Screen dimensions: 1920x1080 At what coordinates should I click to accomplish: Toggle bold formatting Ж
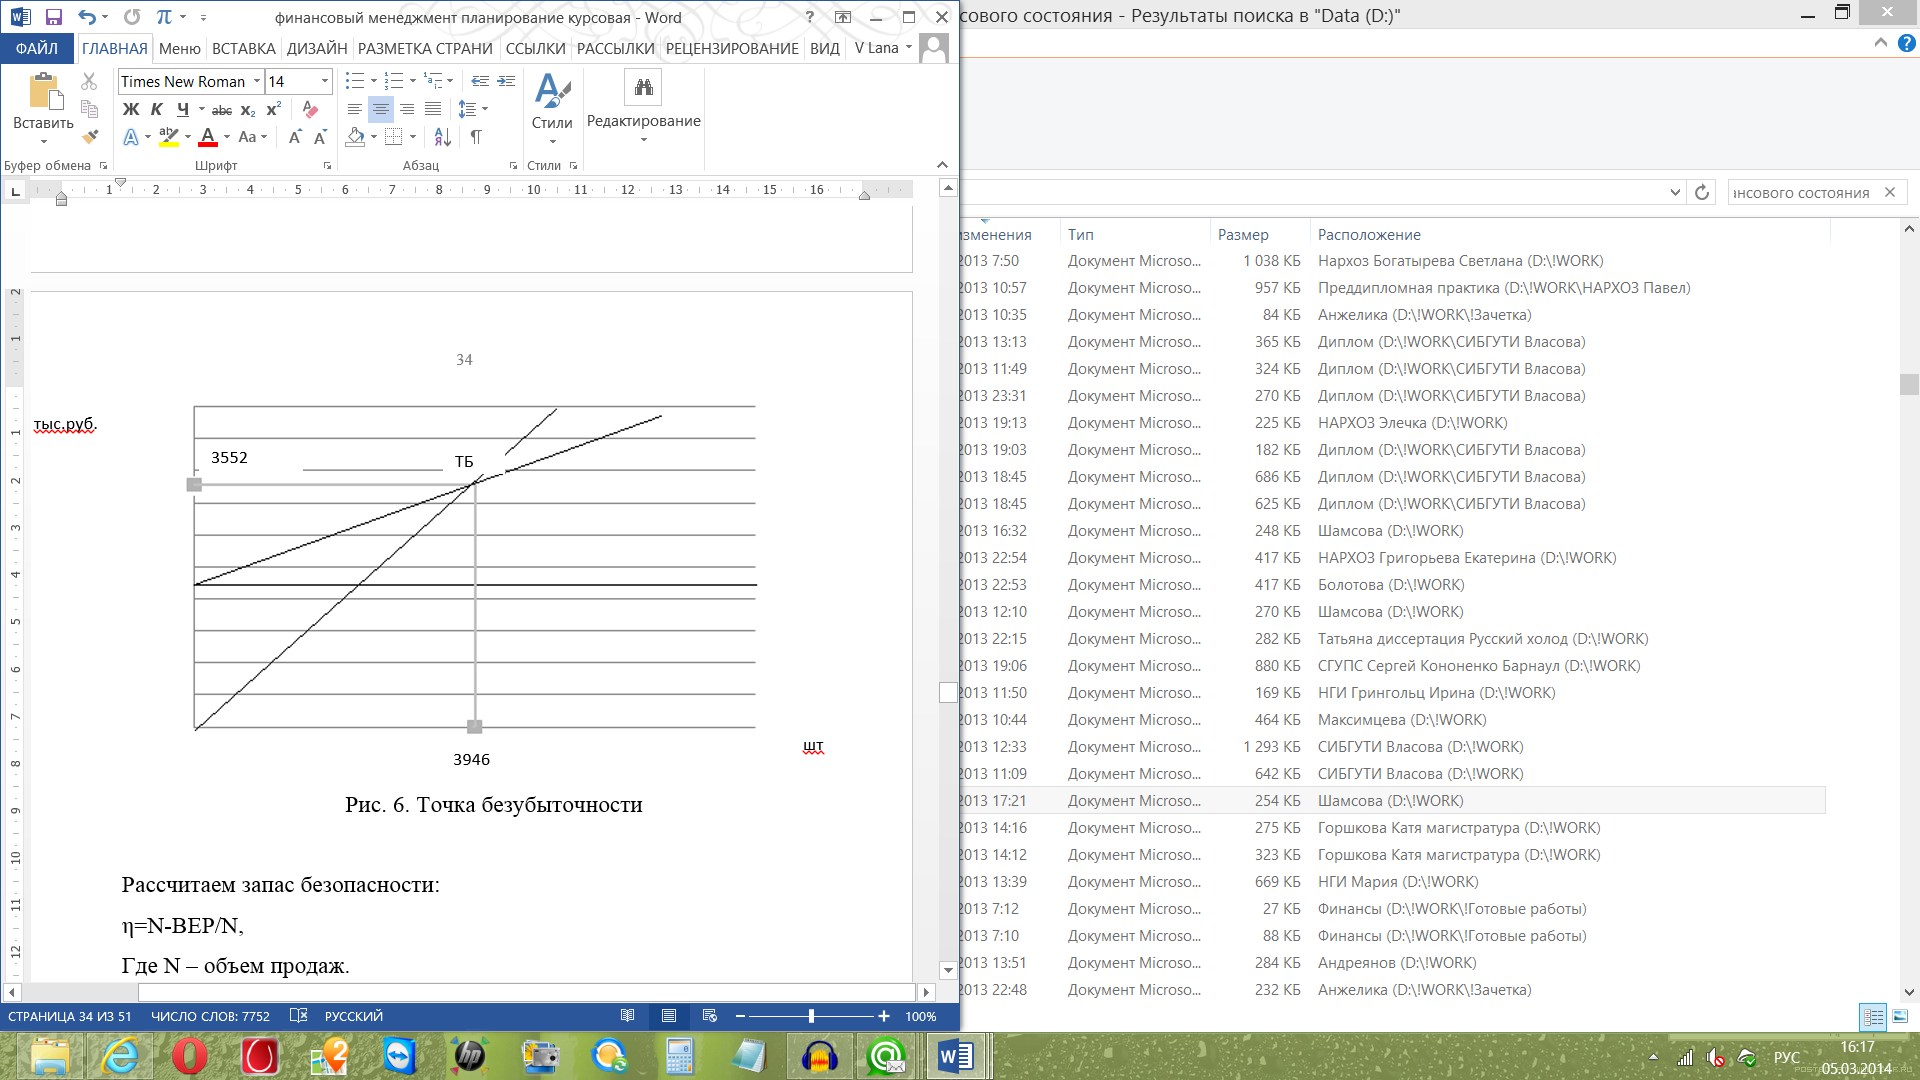pos(131,110)
